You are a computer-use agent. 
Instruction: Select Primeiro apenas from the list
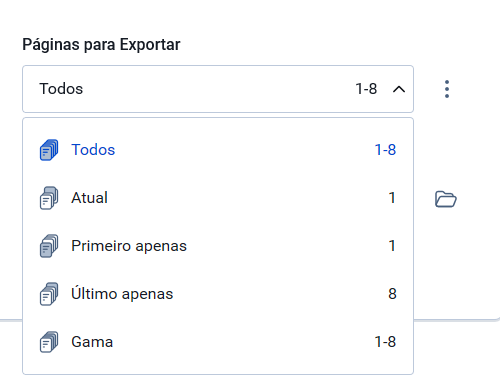click(218, 246)
